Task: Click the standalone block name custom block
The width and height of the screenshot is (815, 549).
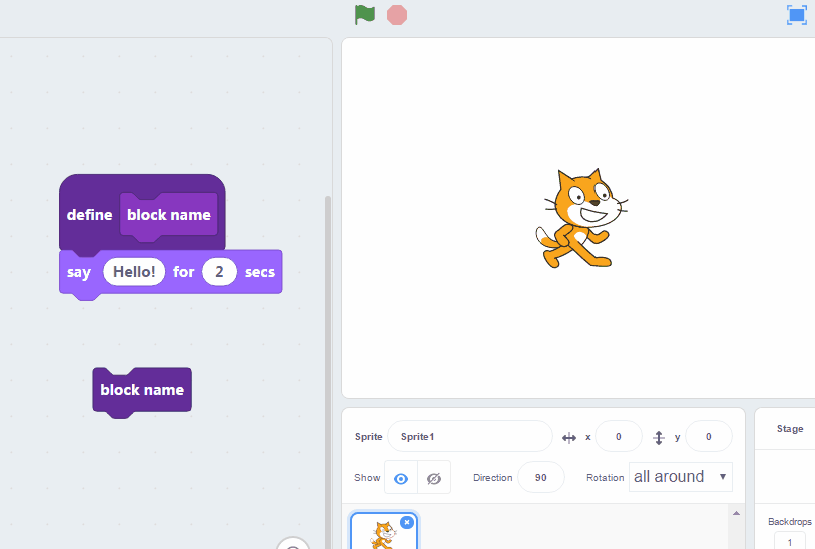Action: tap(142, 390)
